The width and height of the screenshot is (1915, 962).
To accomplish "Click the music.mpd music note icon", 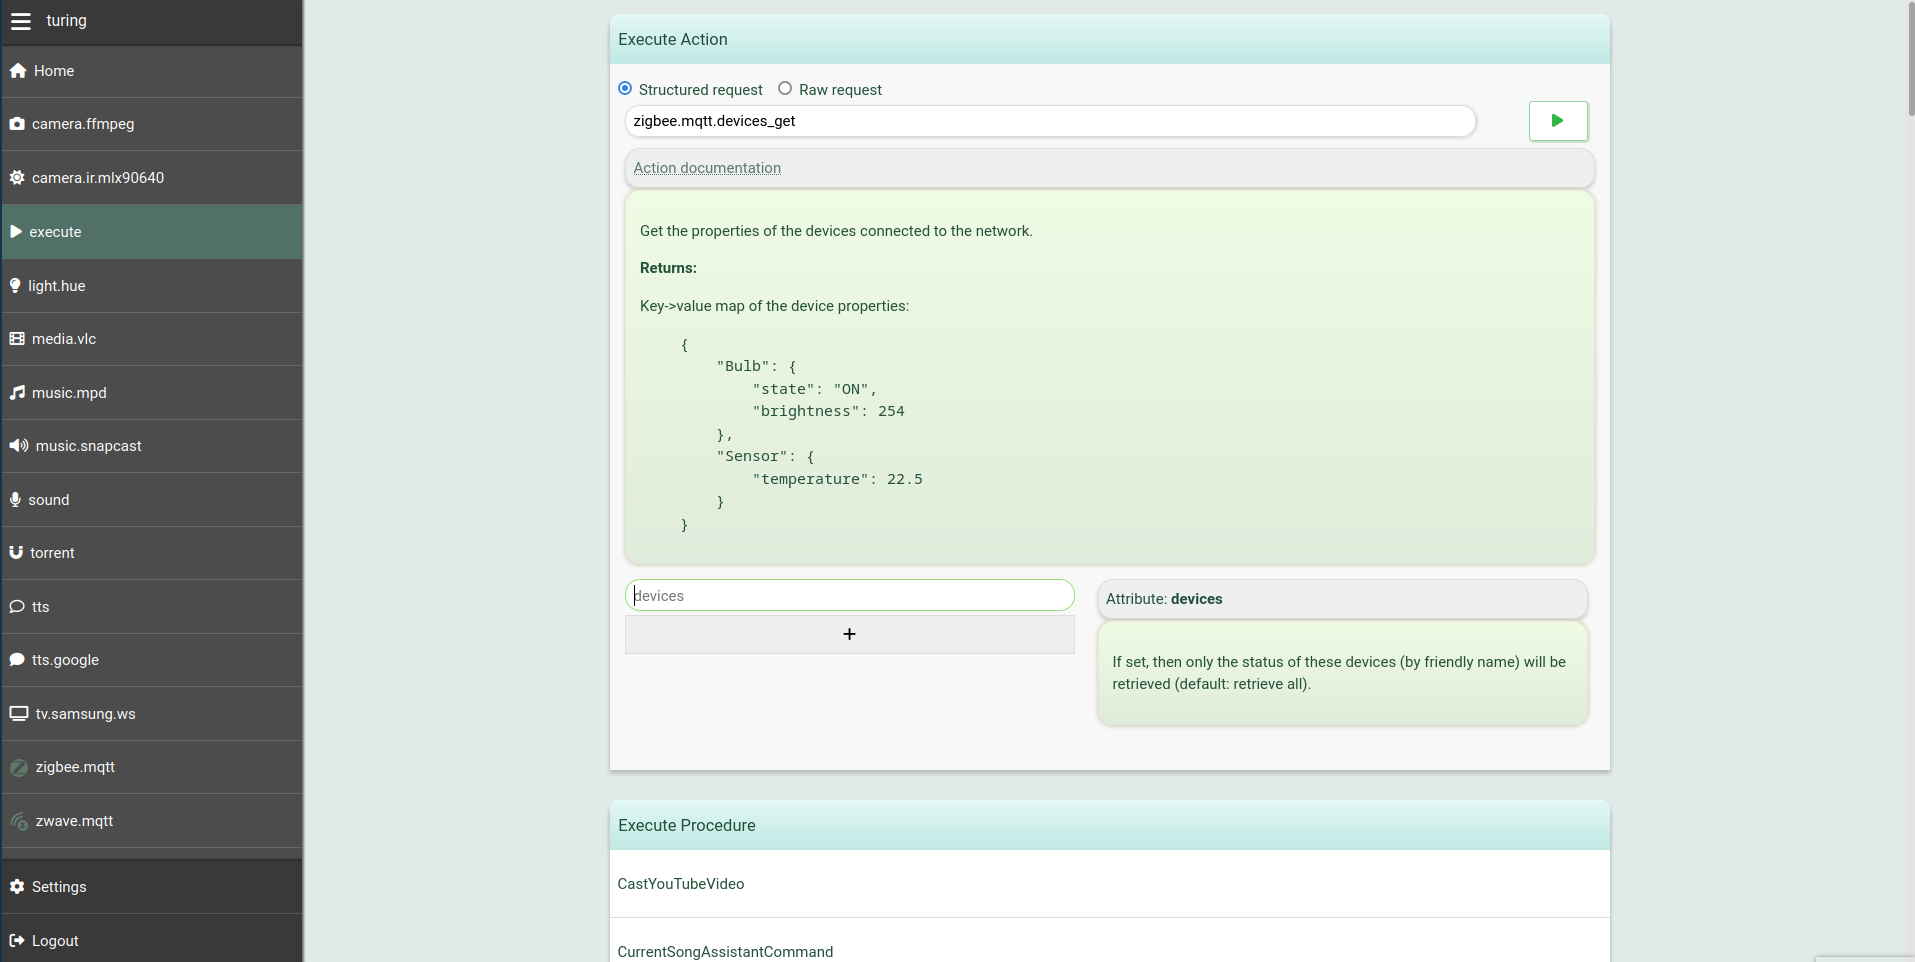I will 17,393.
